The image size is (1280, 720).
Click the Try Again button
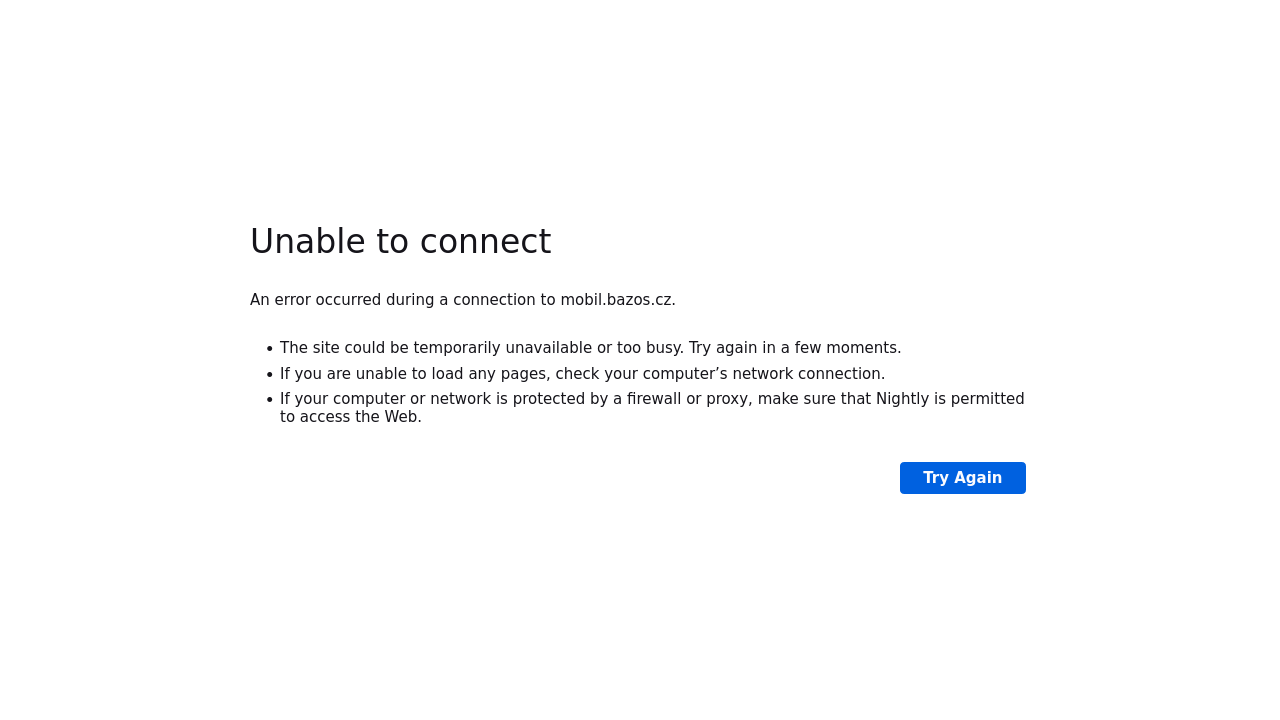963,478
